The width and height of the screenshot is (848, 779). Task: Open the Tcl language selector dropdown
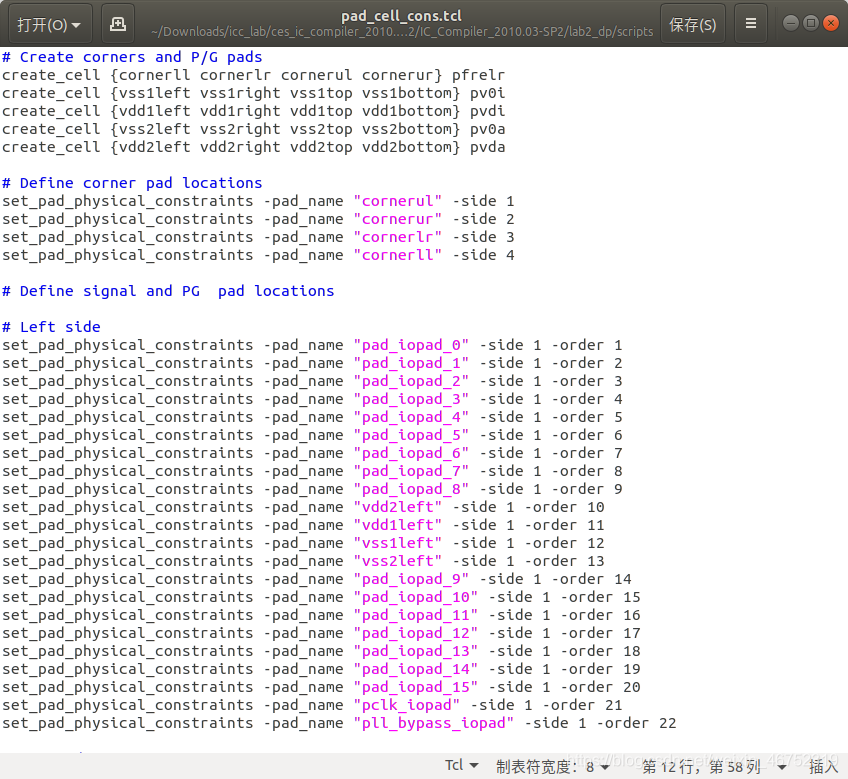(x=461, y=765)
